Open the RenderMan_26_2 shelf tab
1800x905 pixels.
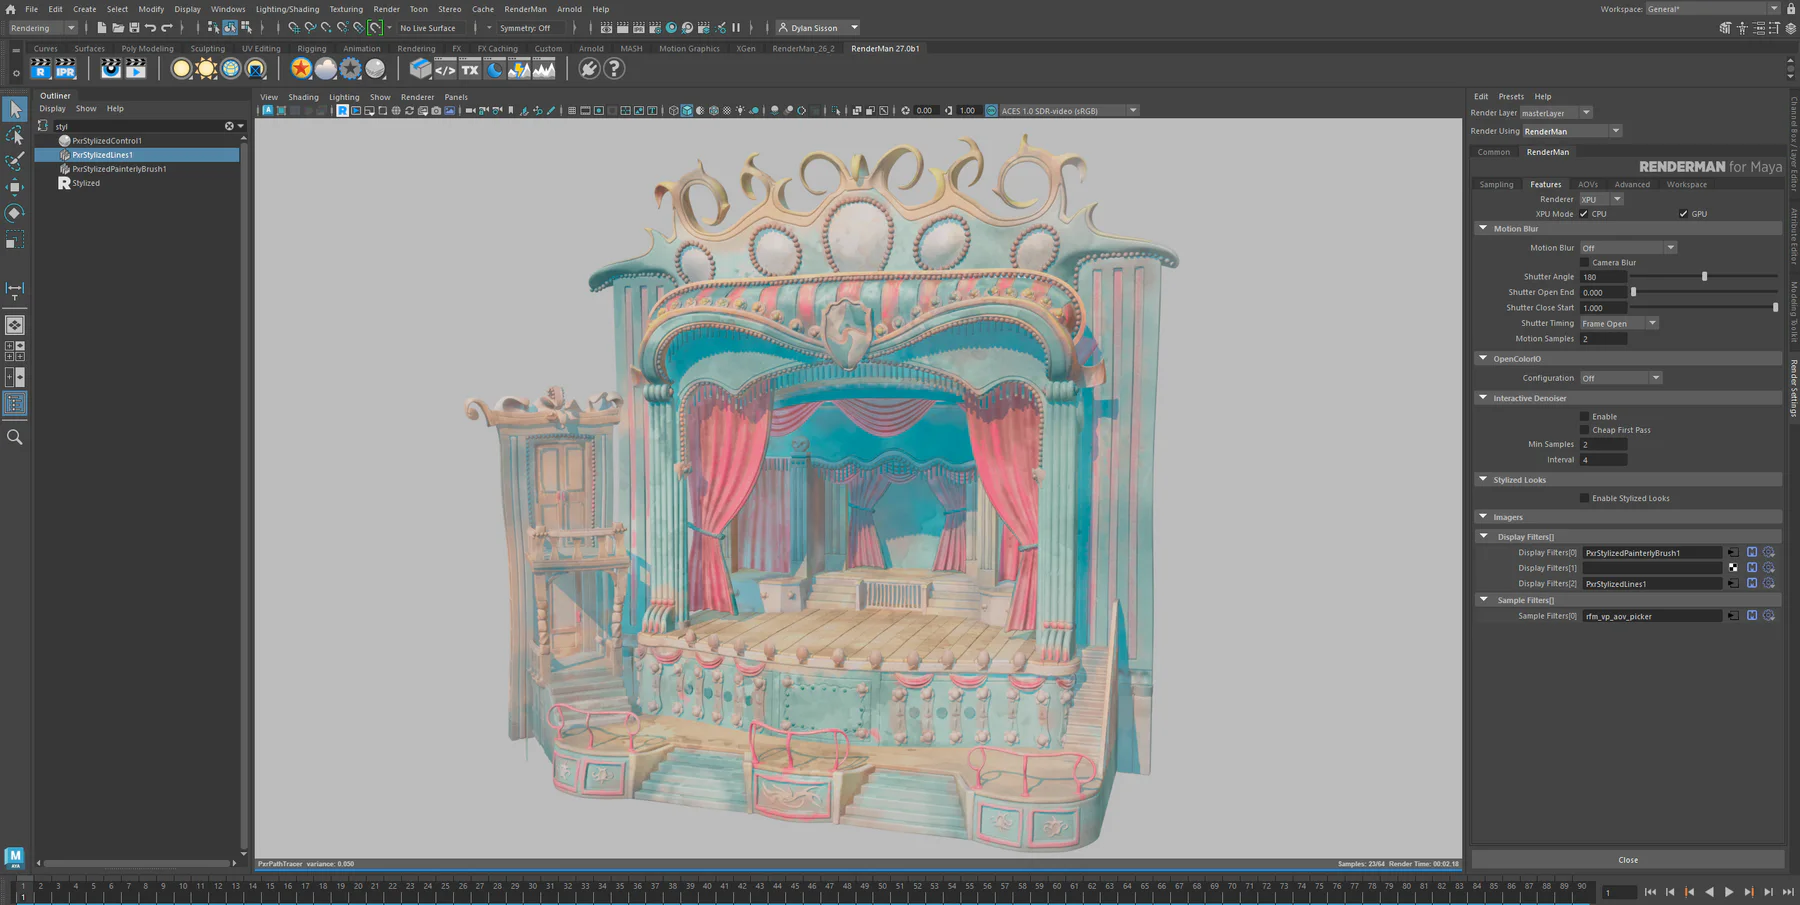(803, 48)
